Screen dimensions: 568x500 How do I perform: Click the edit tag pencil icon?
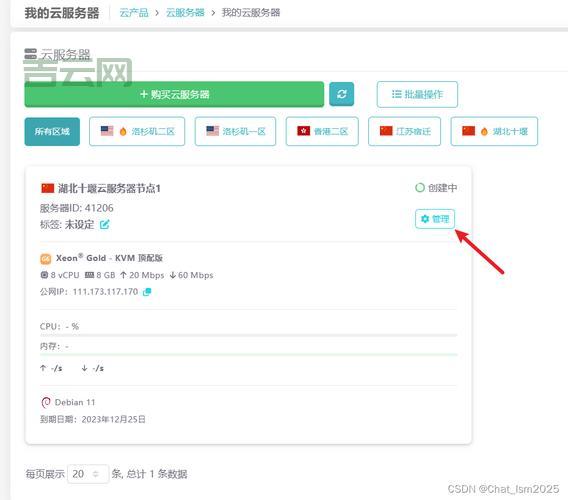pyautogui.click(x=104, y=225)
